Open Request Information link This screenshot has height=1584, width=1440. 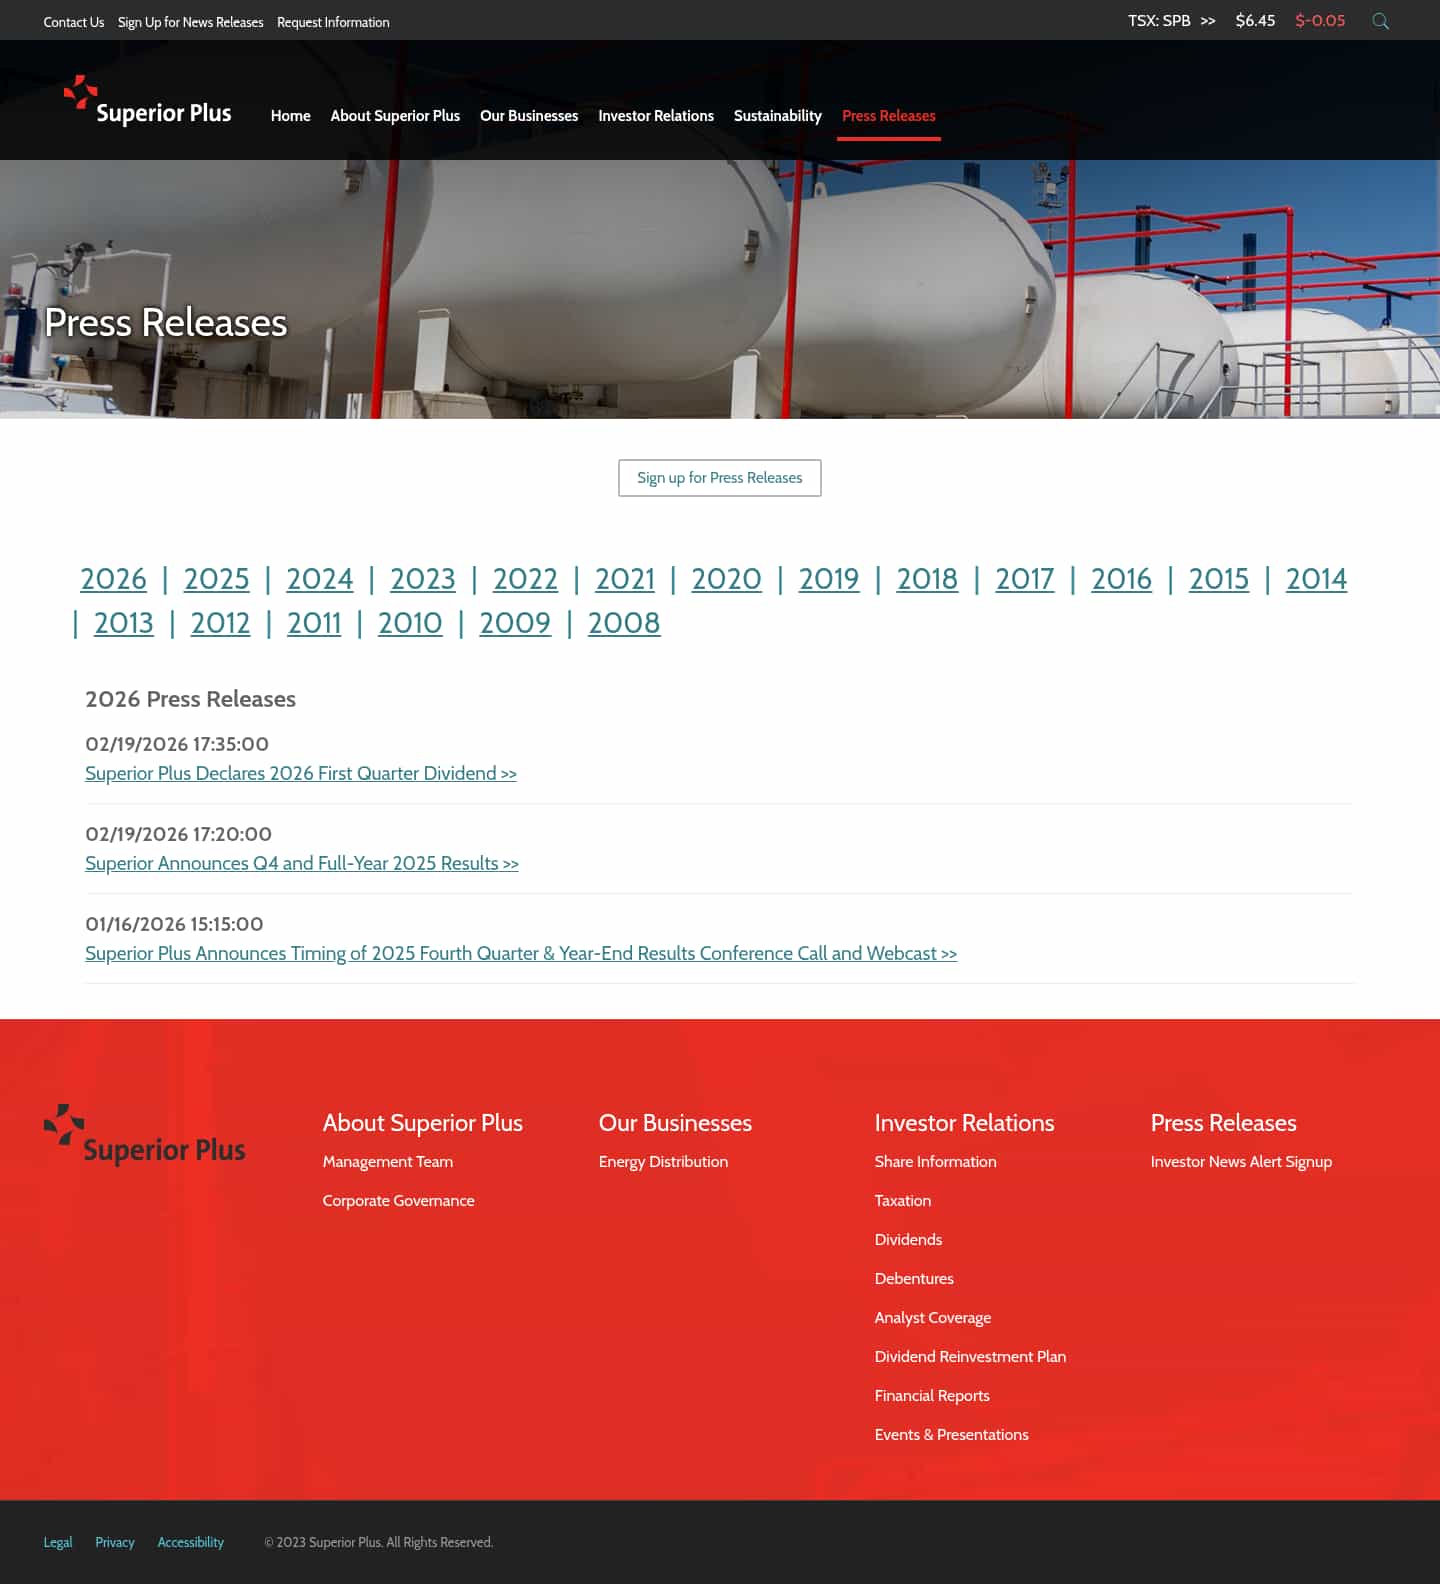tap(333, 22)
